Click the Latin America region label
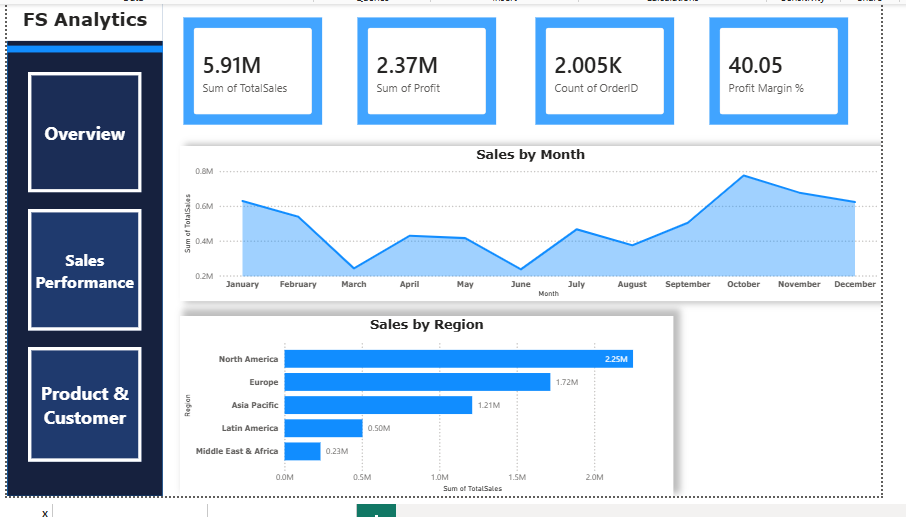The image size is (906, 517). [x=250, y=428]
